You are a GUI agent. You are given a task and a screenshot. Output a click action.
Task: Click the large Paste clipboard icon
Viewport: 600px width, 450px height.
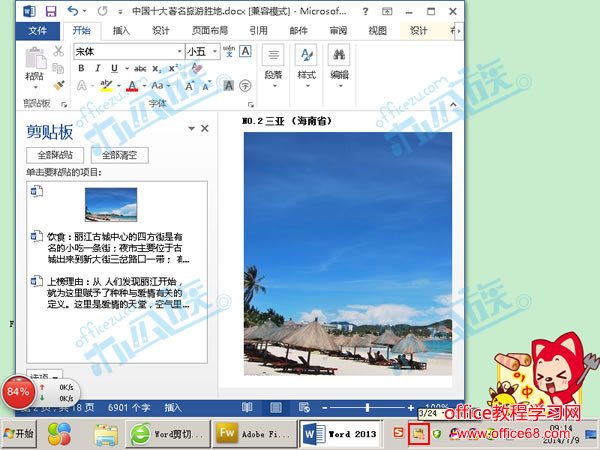(x=35, y=59)
